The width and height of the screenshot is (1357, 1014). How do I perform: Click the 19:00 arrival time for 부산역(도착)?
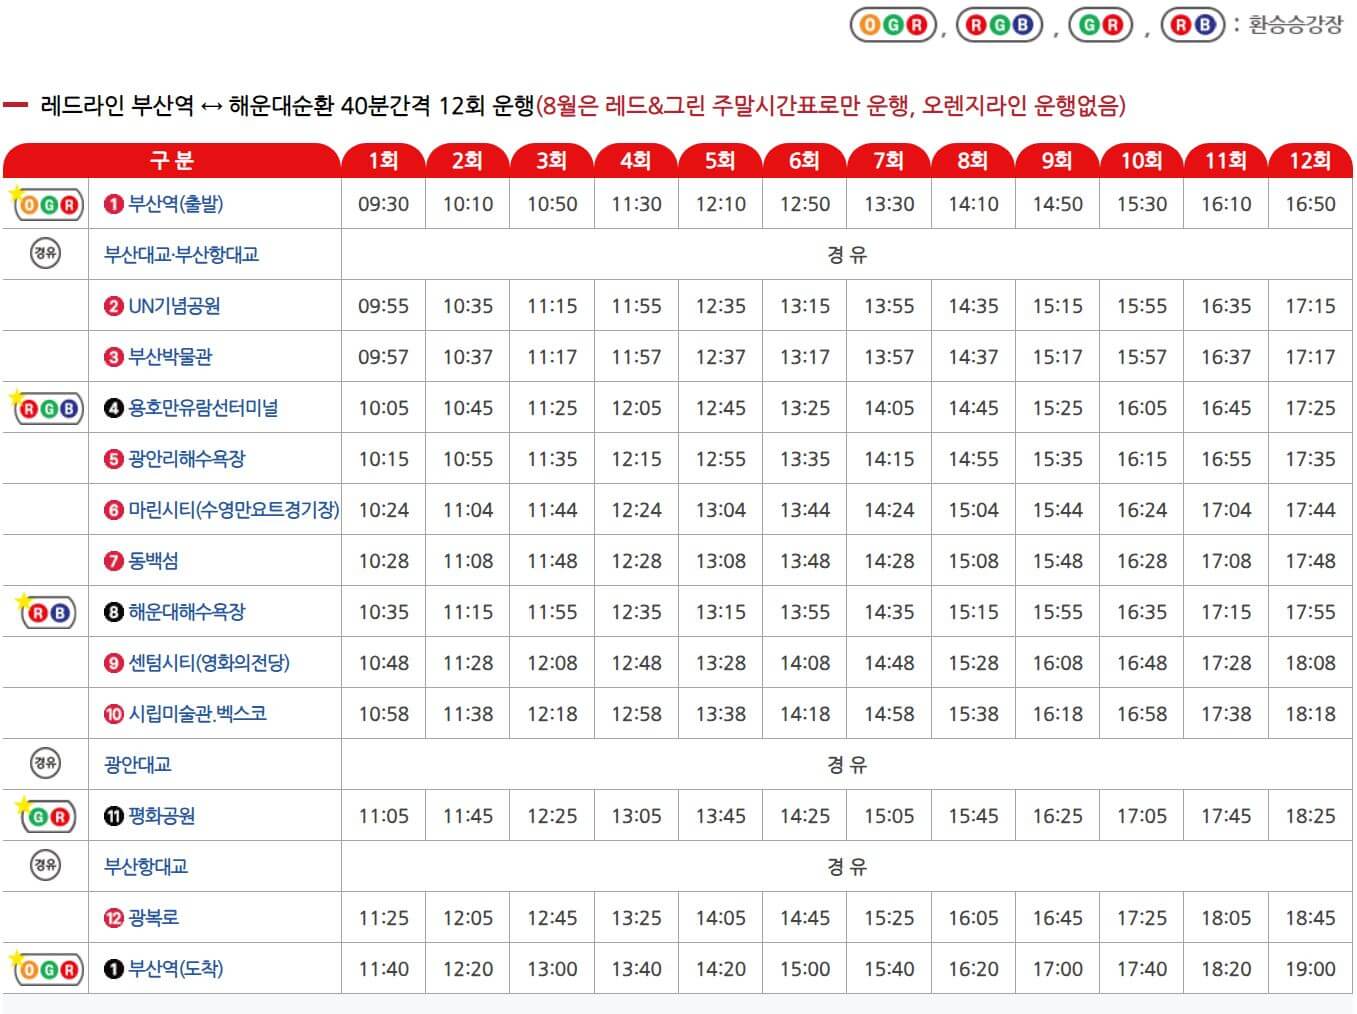click(x=1310, y=969)
